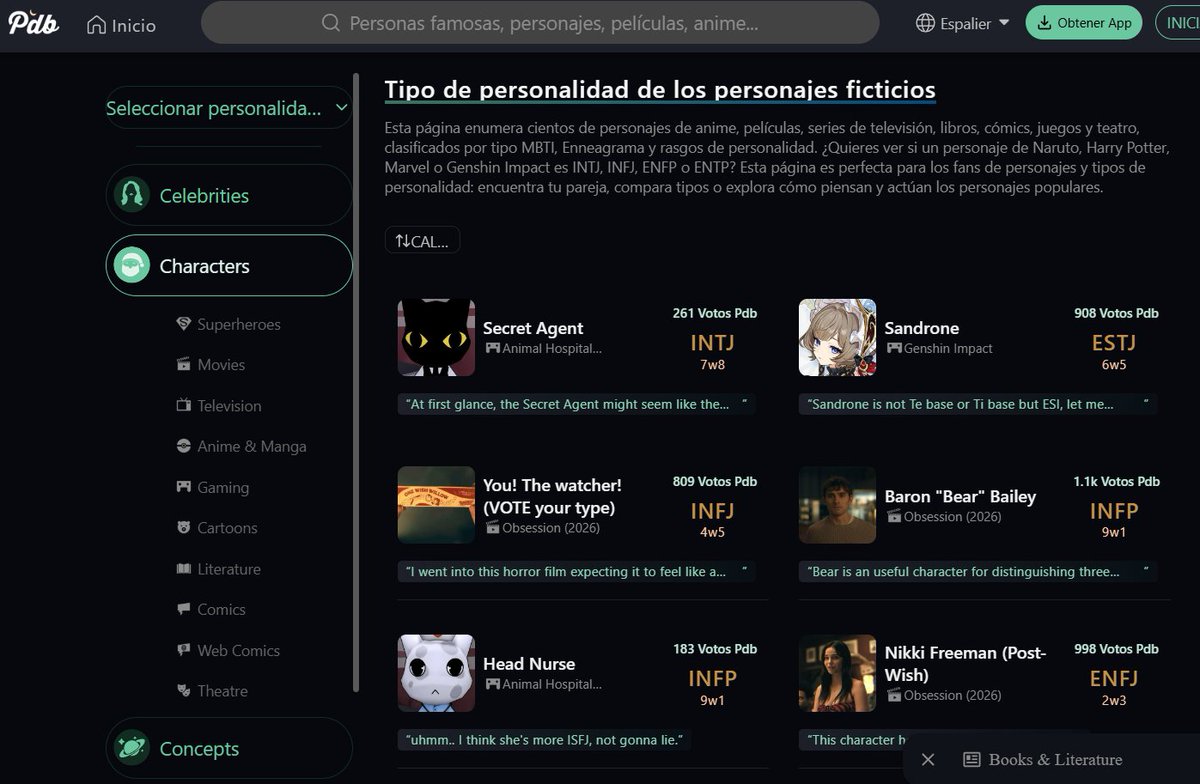The width and height of the screenshot is (1200, 784).
Task: Open comment "Sandrone is not Te base"
Action: coord(979,404)
